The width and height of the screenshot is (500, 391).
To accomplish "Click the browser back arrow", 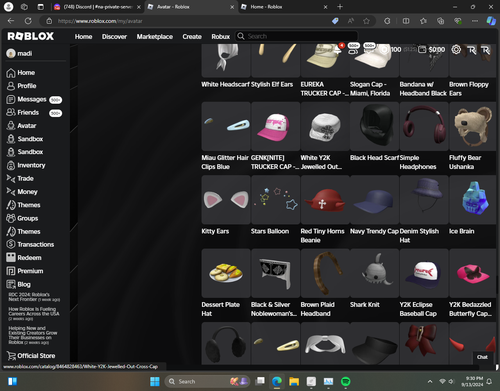I will (11, 21).
